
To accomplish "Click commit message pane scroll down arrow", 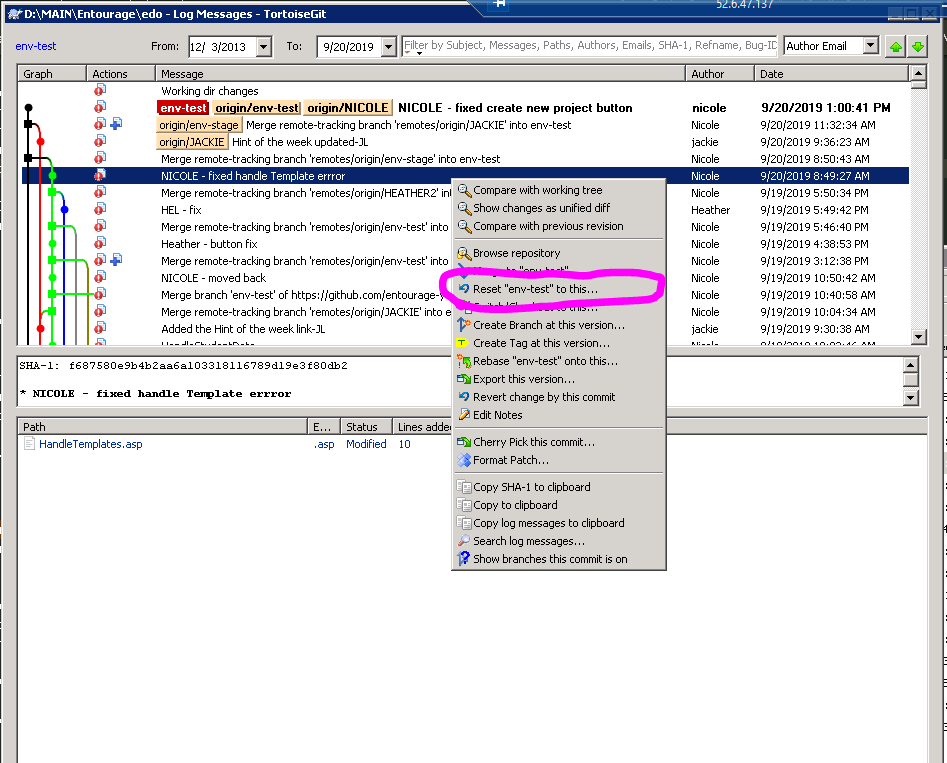I will (910, 398).
